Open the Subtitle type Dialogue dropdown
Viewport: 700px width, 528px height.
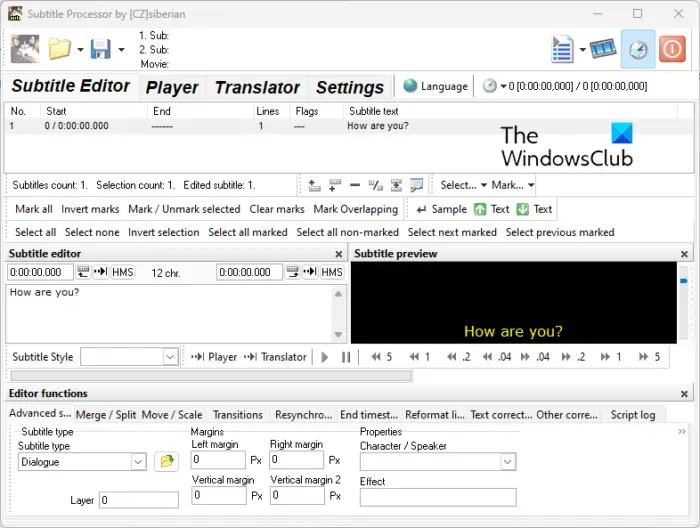138,462
